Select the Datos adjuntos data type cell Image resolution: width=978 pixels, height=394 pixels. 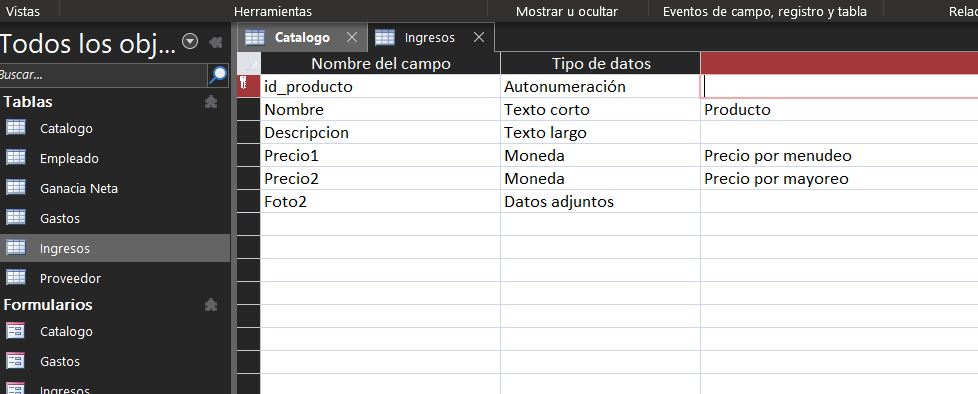600,201
